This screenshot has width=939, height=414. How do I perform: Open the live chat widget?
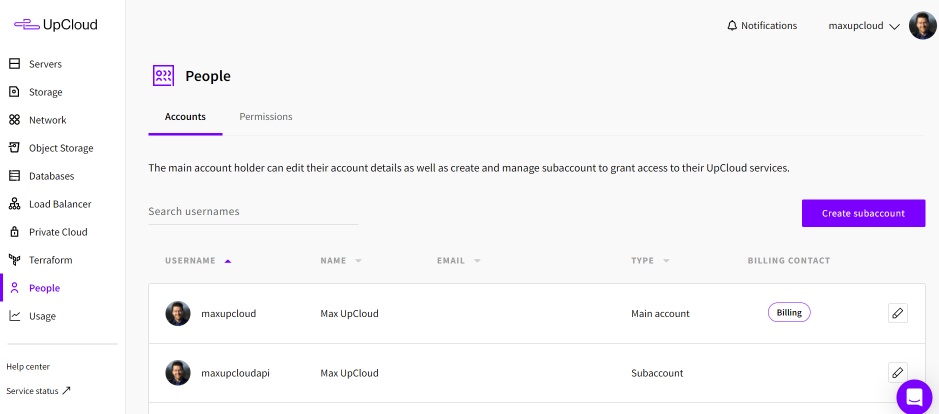(914, 396)
